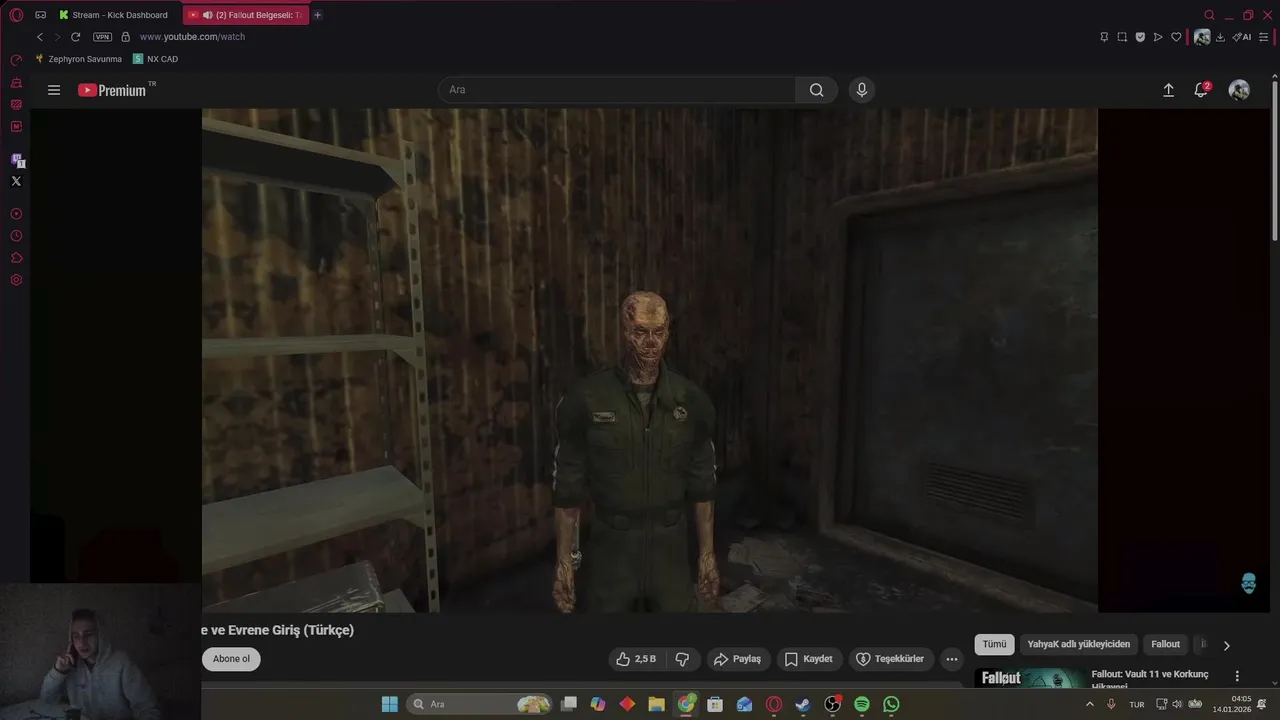The width and height of the screenshot is (1280, 720).
Task: Select the Tümü filter chip
Action: pyautogui.click(x=994, y=645)
